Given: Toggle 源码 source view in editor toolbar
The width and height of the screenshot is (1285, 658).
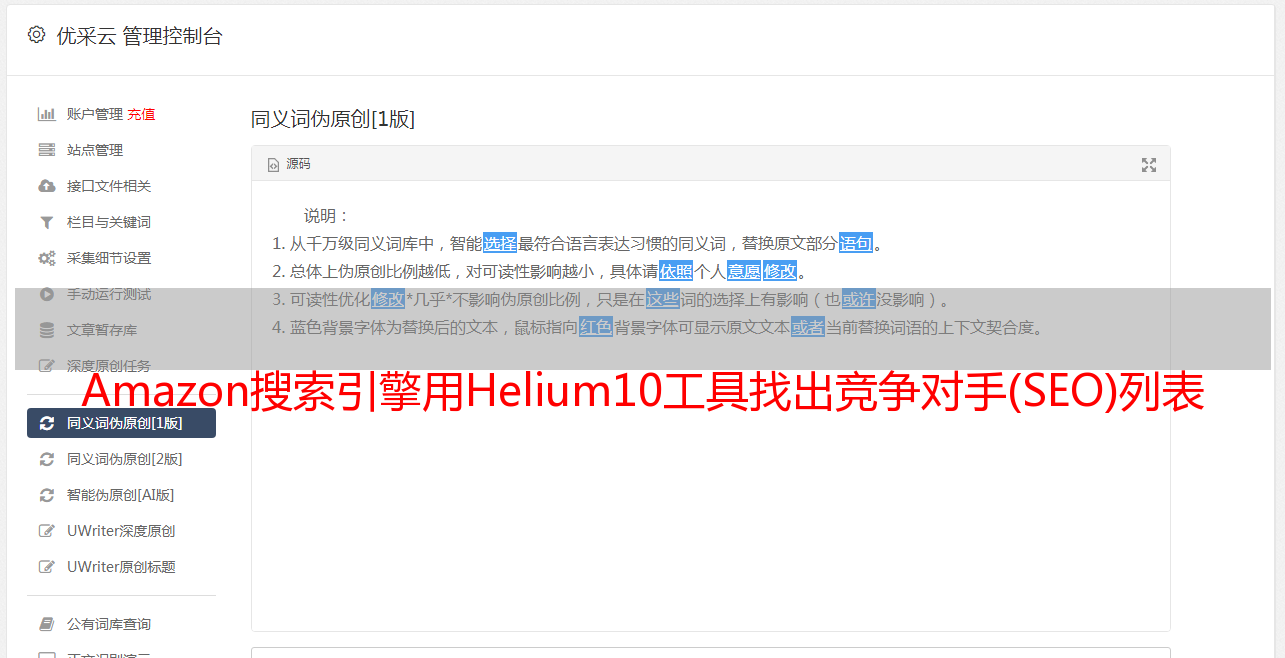Looking at the screenshot, I should (x=289, y=164).
